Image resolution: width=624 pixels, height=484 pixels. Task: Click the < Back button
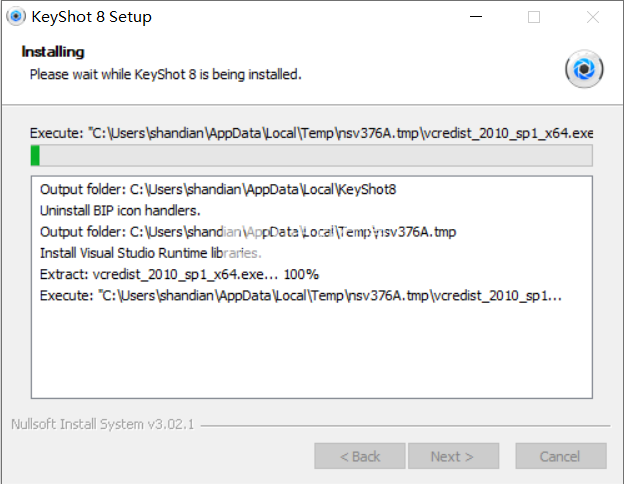tap(360, 456)
